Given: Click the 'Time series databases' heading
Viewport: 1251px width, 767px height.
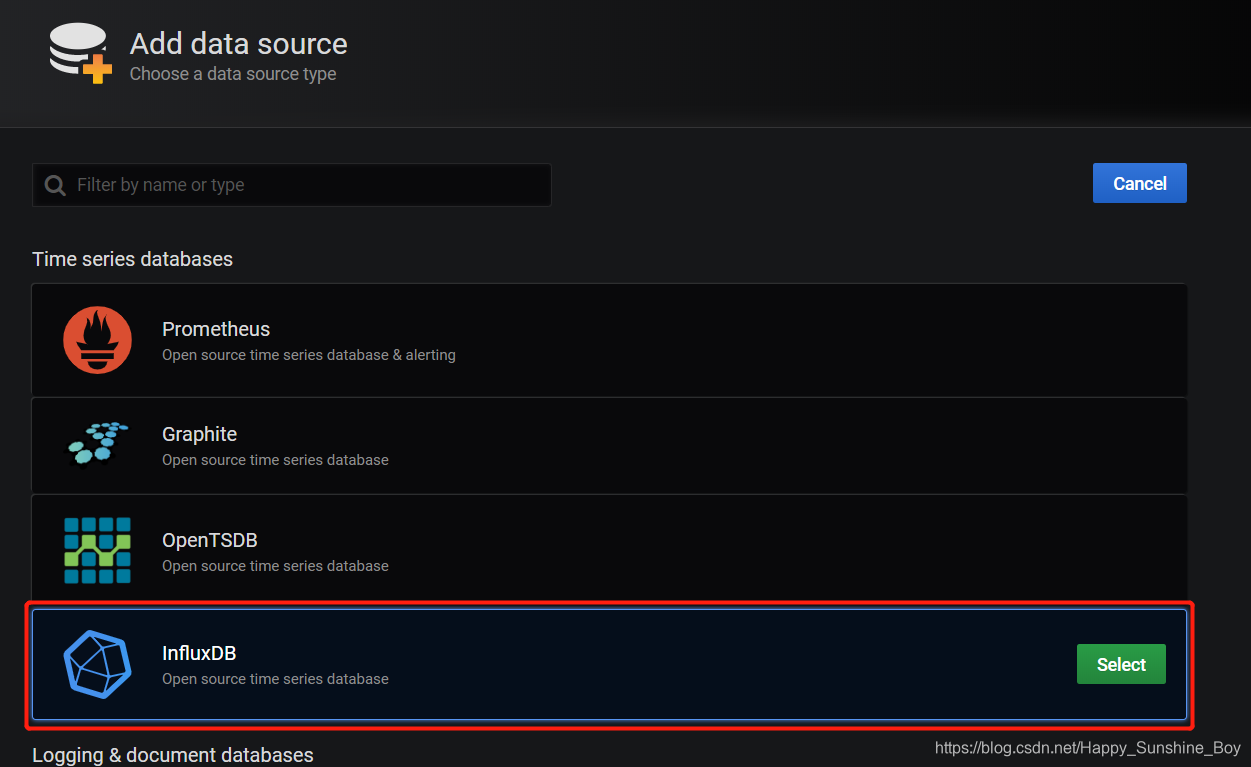Looking at the screenshot, I should [132, 259].
